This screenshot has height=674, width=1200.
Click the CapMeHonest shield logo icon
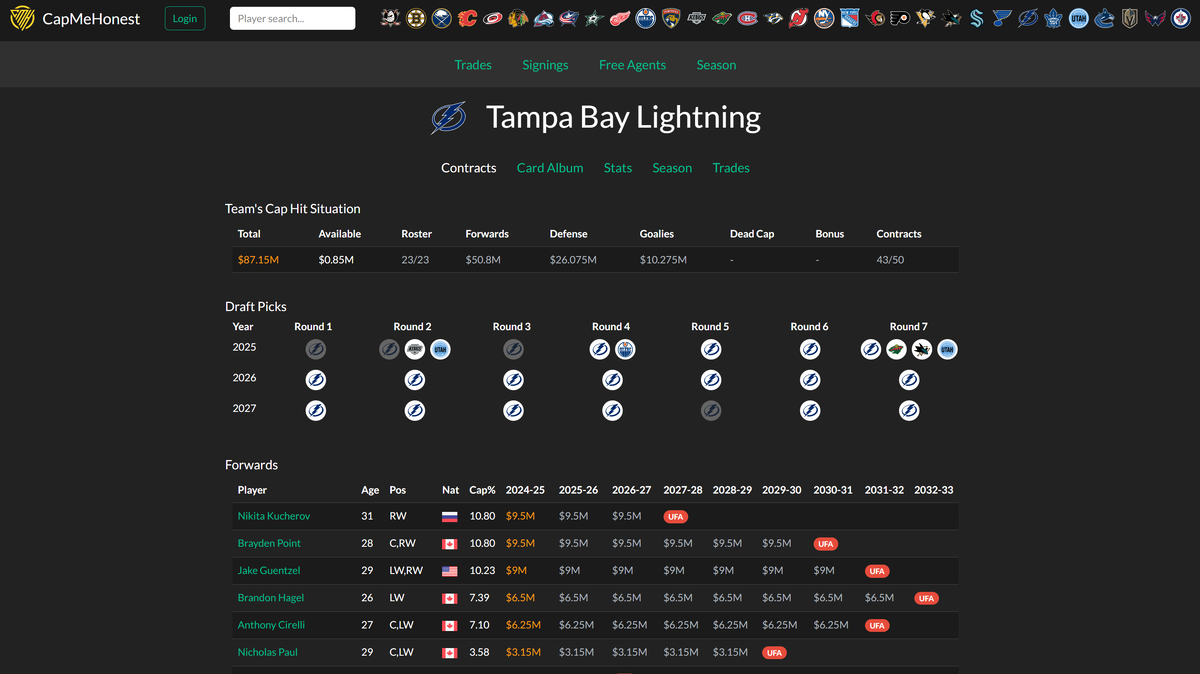coord(22,18)
